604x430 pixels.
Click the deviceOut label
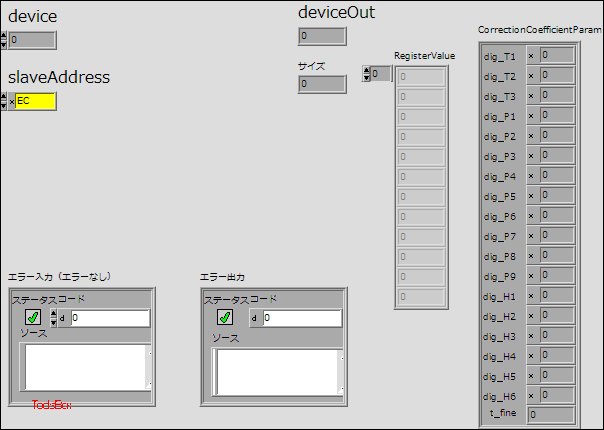(336, 12)
